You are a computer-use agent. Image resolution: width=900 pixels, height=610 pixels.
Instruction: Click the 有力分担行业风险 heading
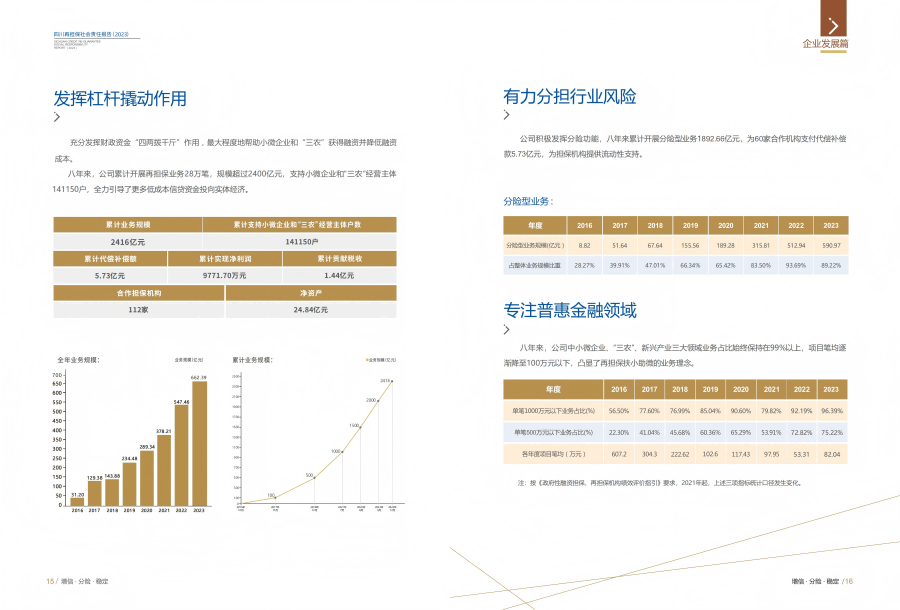click(569, 96)
